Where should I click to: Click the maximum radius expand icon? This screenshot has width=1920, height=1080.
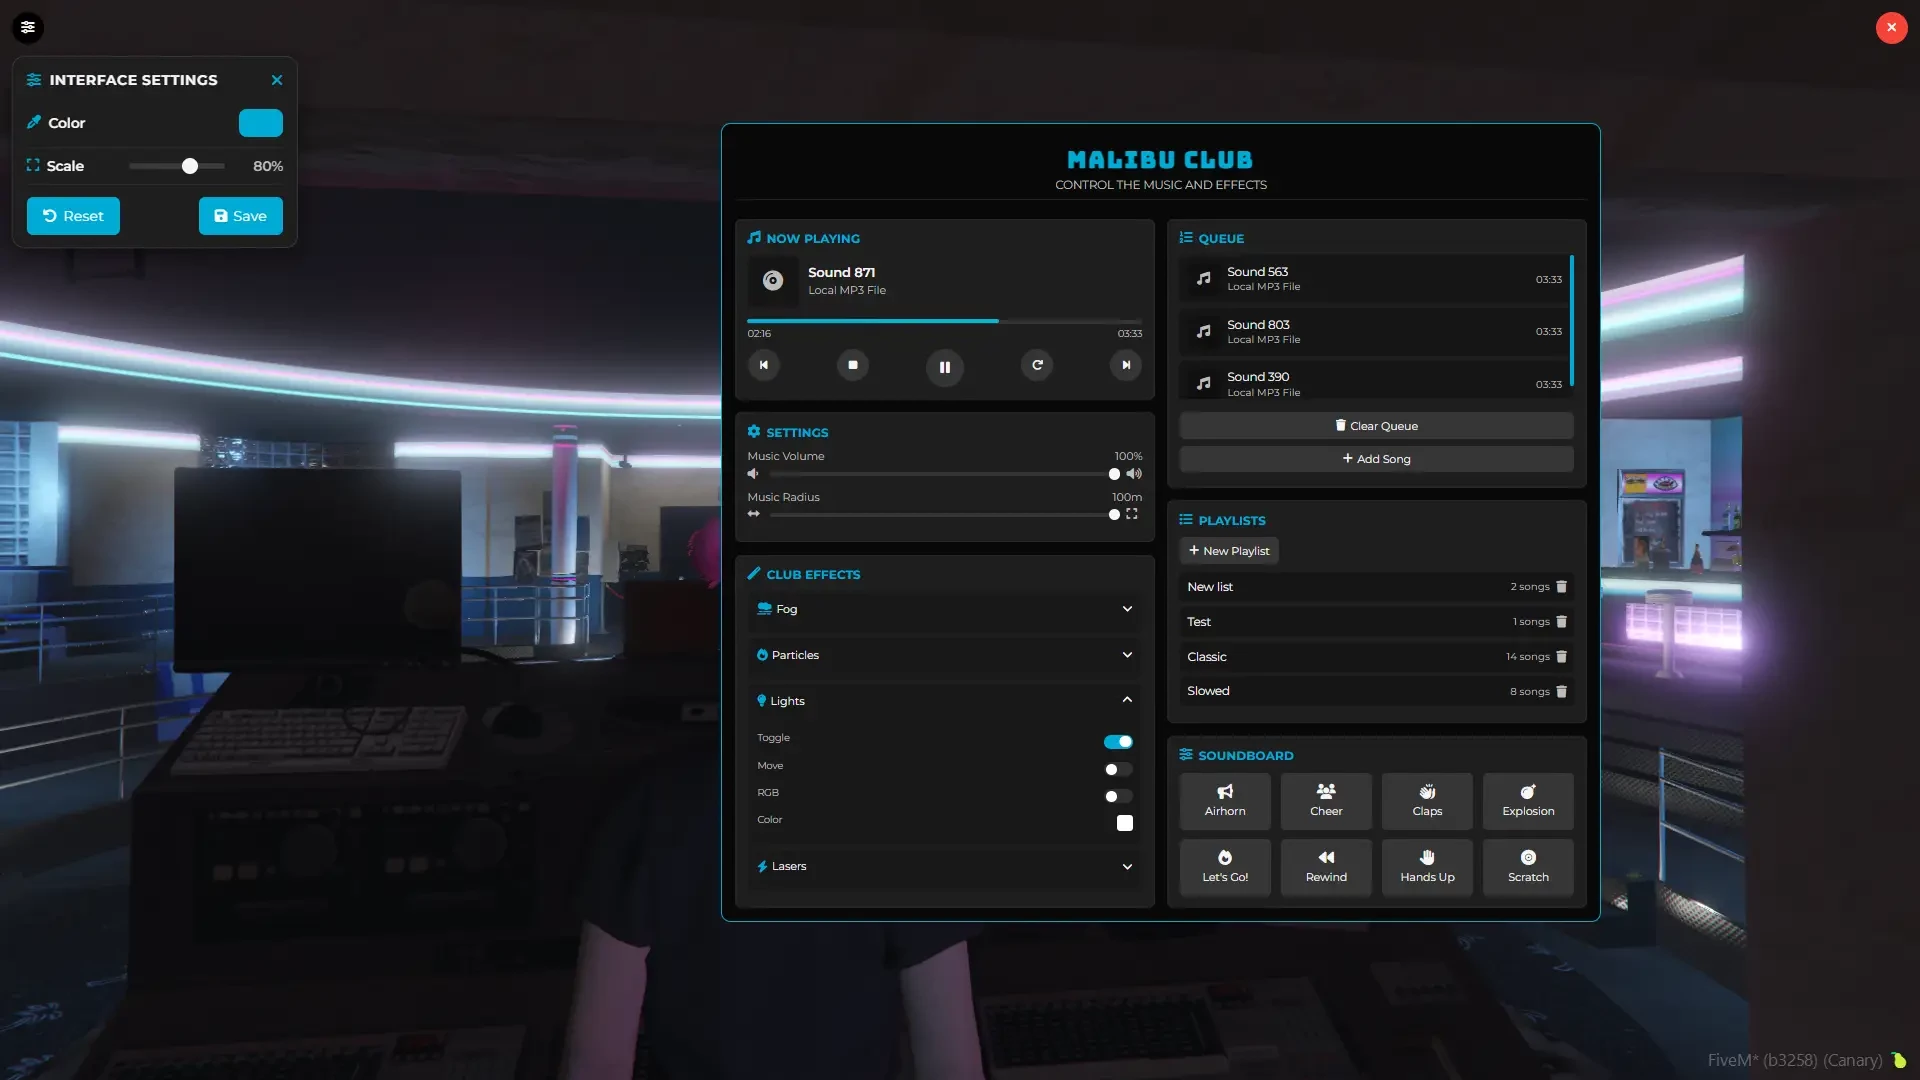pyautogui.click(x=1132, y=514)
